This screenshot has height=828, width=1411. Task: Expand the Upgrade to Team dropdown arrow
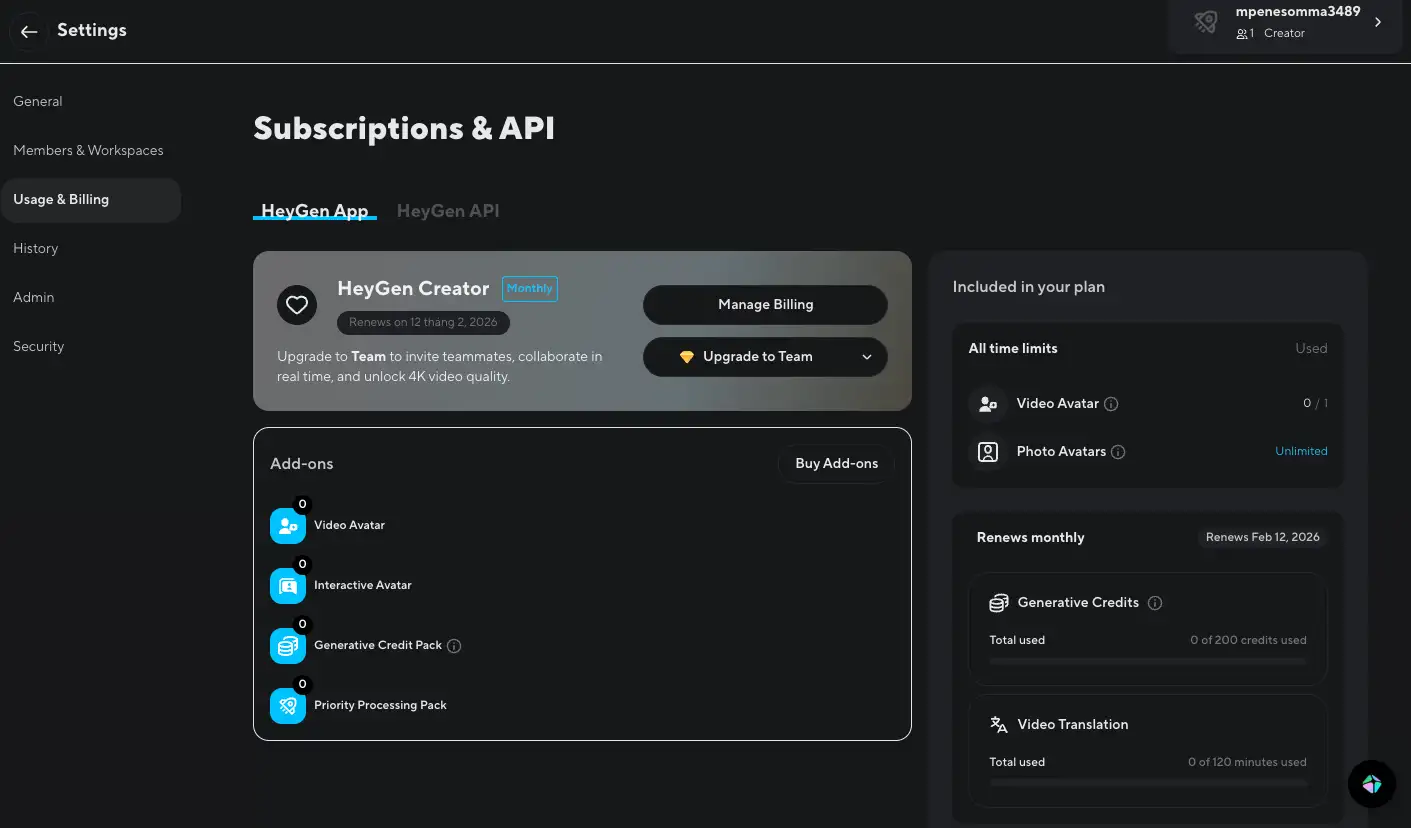coord(867,357)
